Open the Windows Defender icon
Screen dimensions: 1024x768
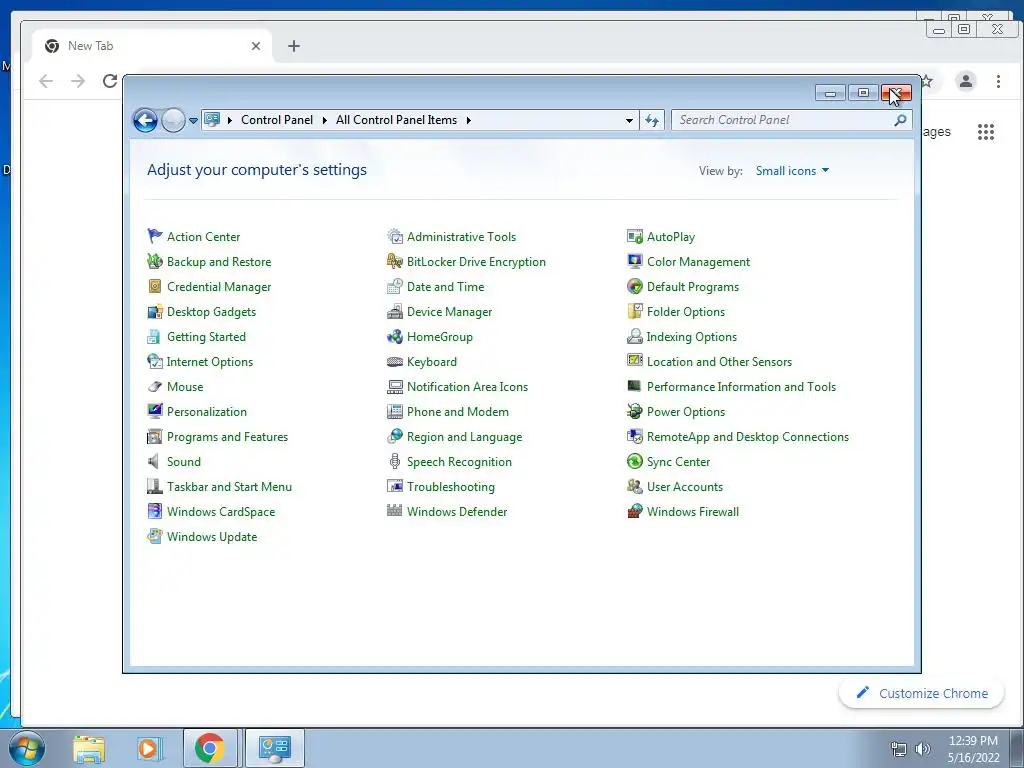tap(394, 511)
